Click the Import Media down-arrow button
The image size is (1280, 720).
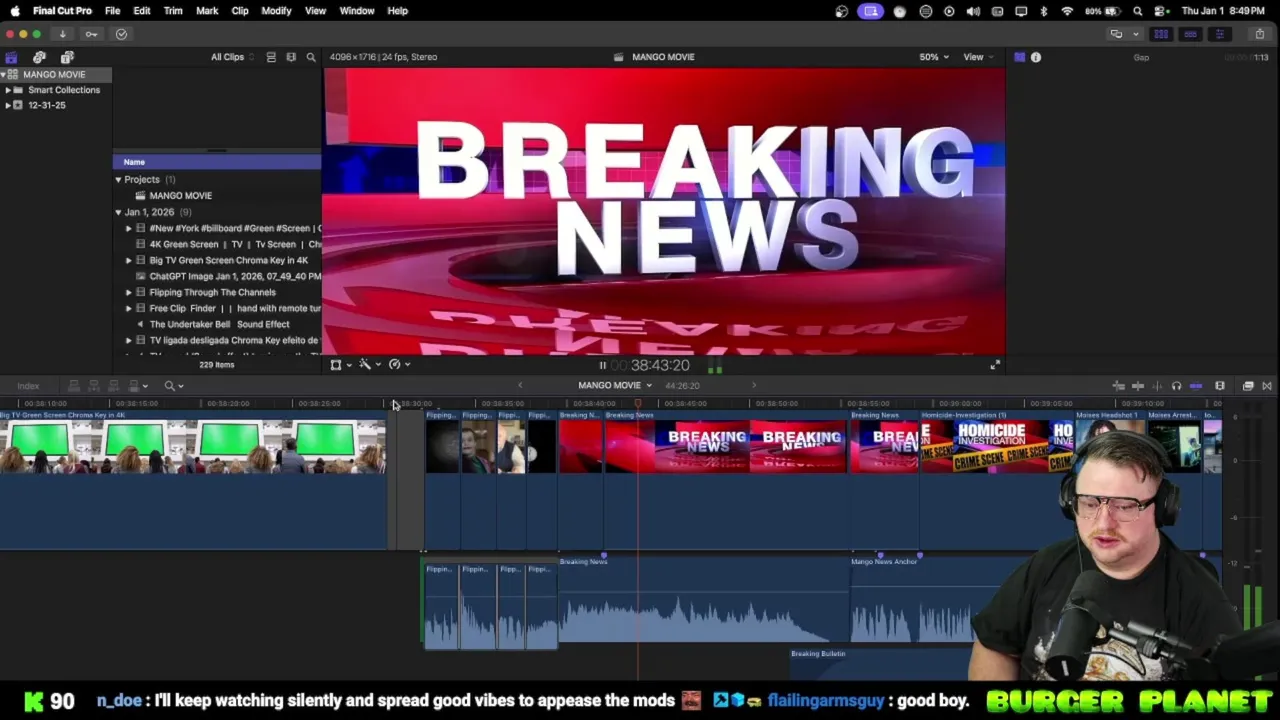pos(62,34)
